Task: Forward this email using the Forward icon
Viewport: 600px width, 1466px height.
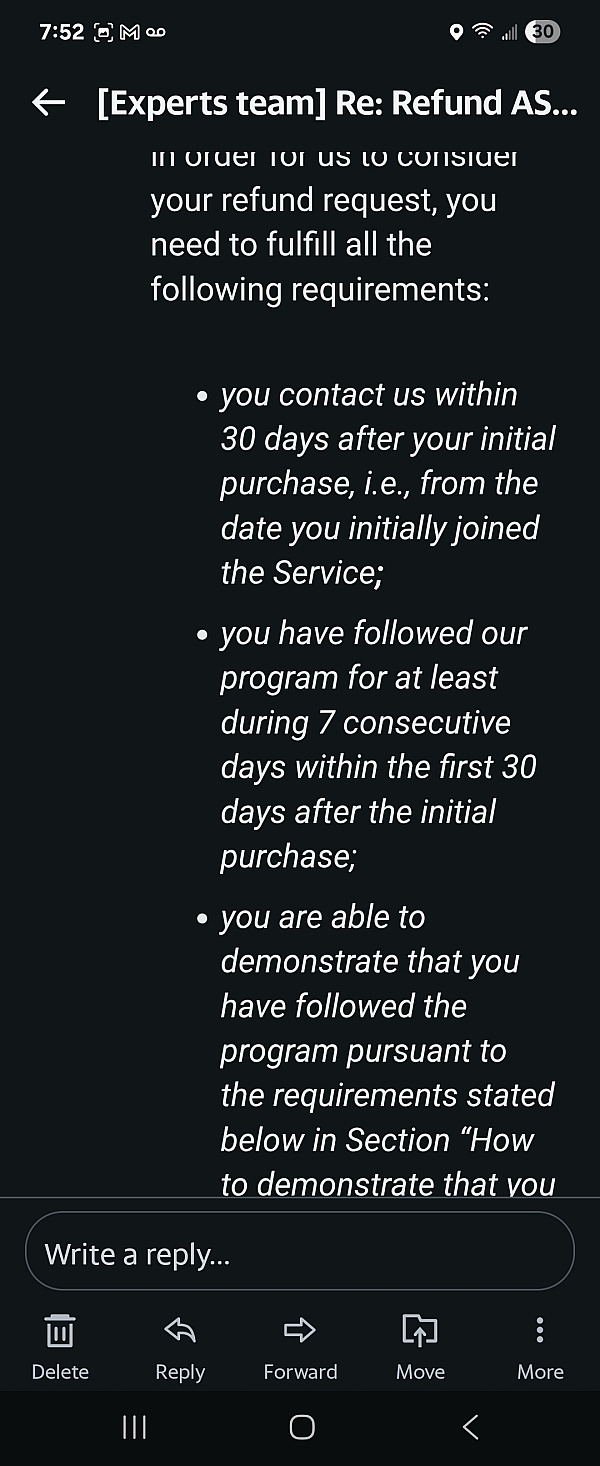Action: coord(300,1330)
